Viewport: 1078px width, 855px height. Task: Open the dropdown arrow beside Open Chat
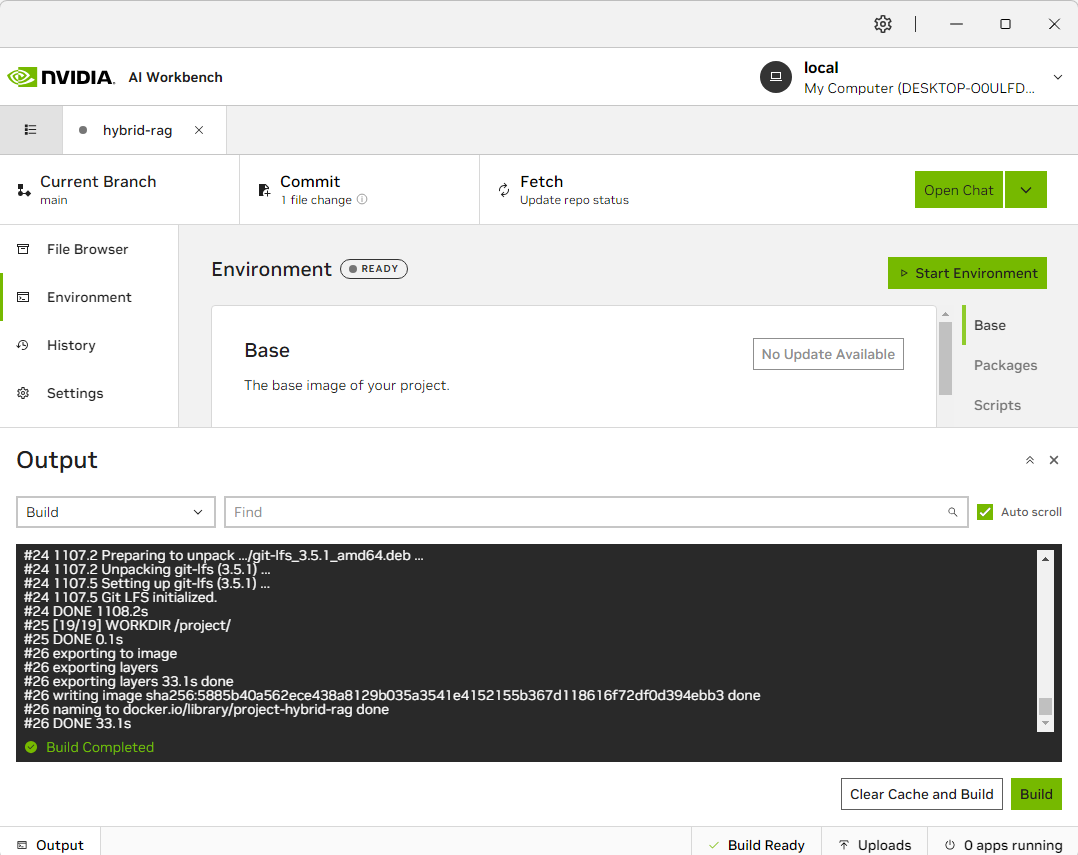[1026, 190]
